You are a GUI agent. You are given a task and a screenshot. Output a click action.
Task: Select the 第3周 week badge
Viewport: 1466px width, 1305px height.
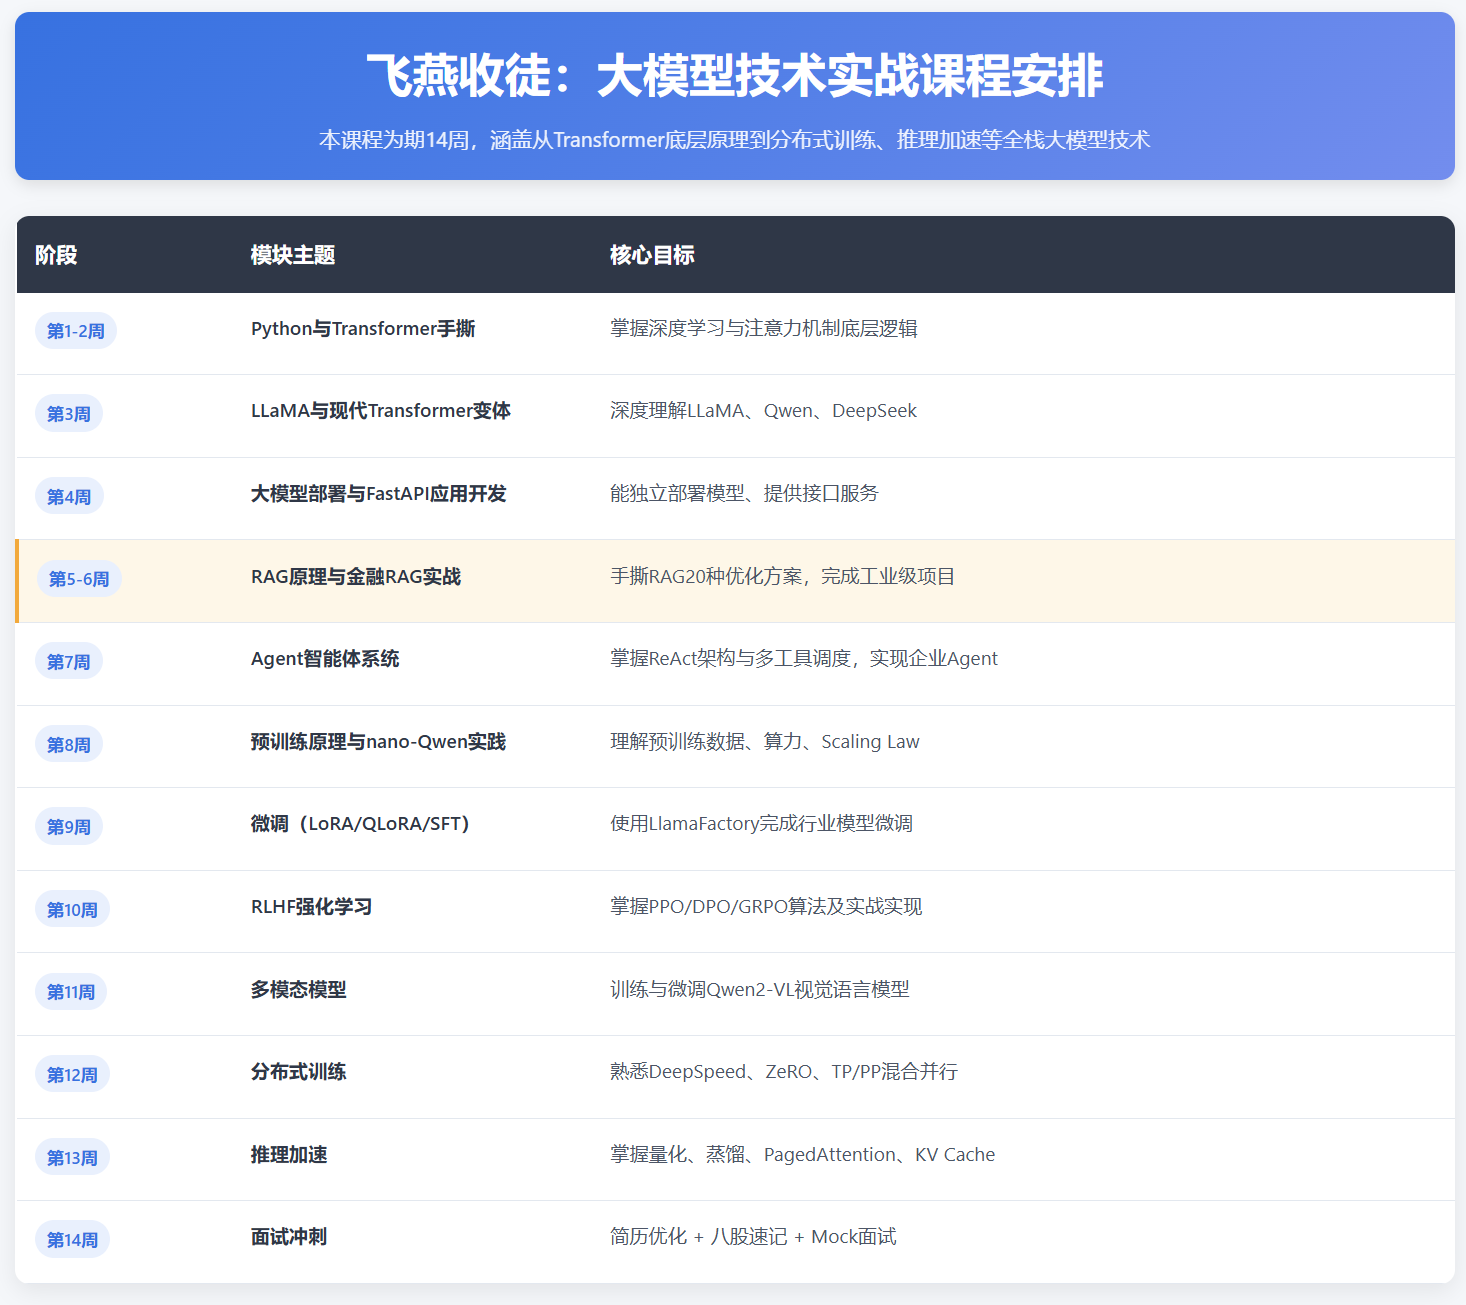[x=69, y=414]
